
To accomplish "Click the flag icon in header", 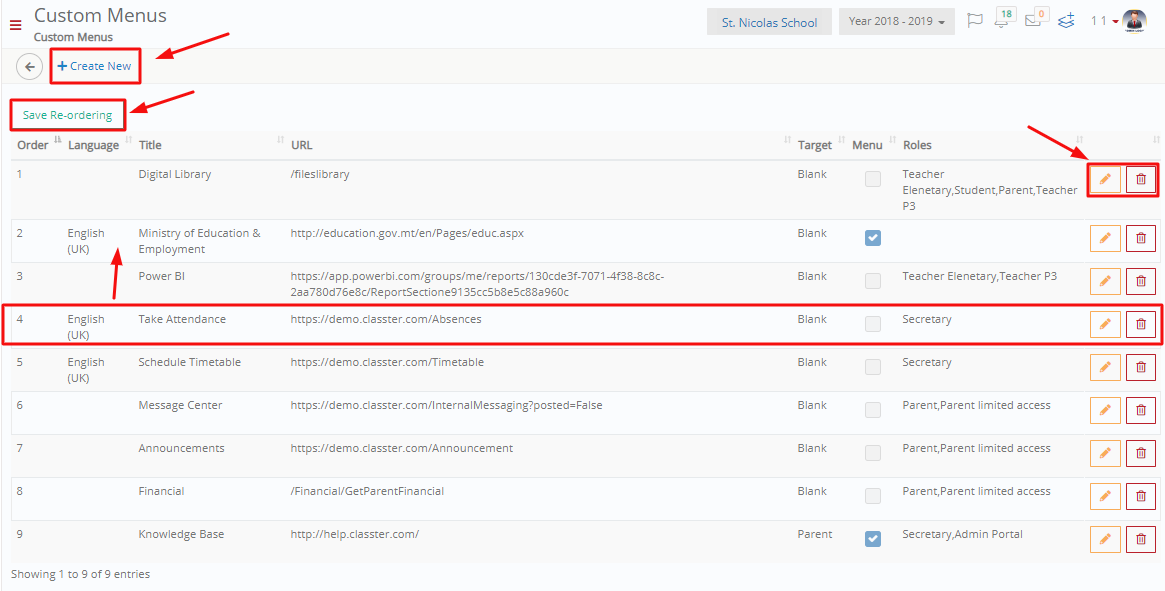I will [974, 21].
